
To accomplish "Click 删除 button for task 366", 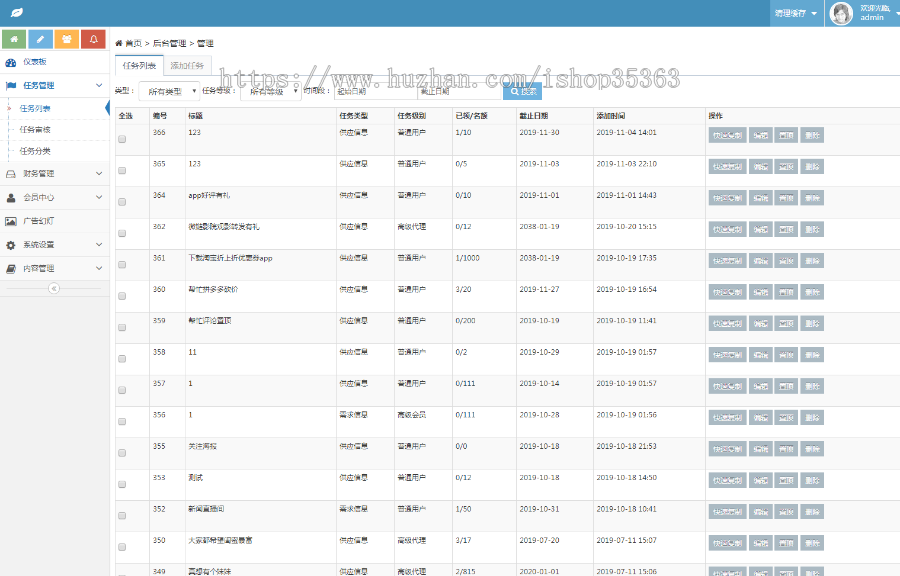I will coord(812,136).
